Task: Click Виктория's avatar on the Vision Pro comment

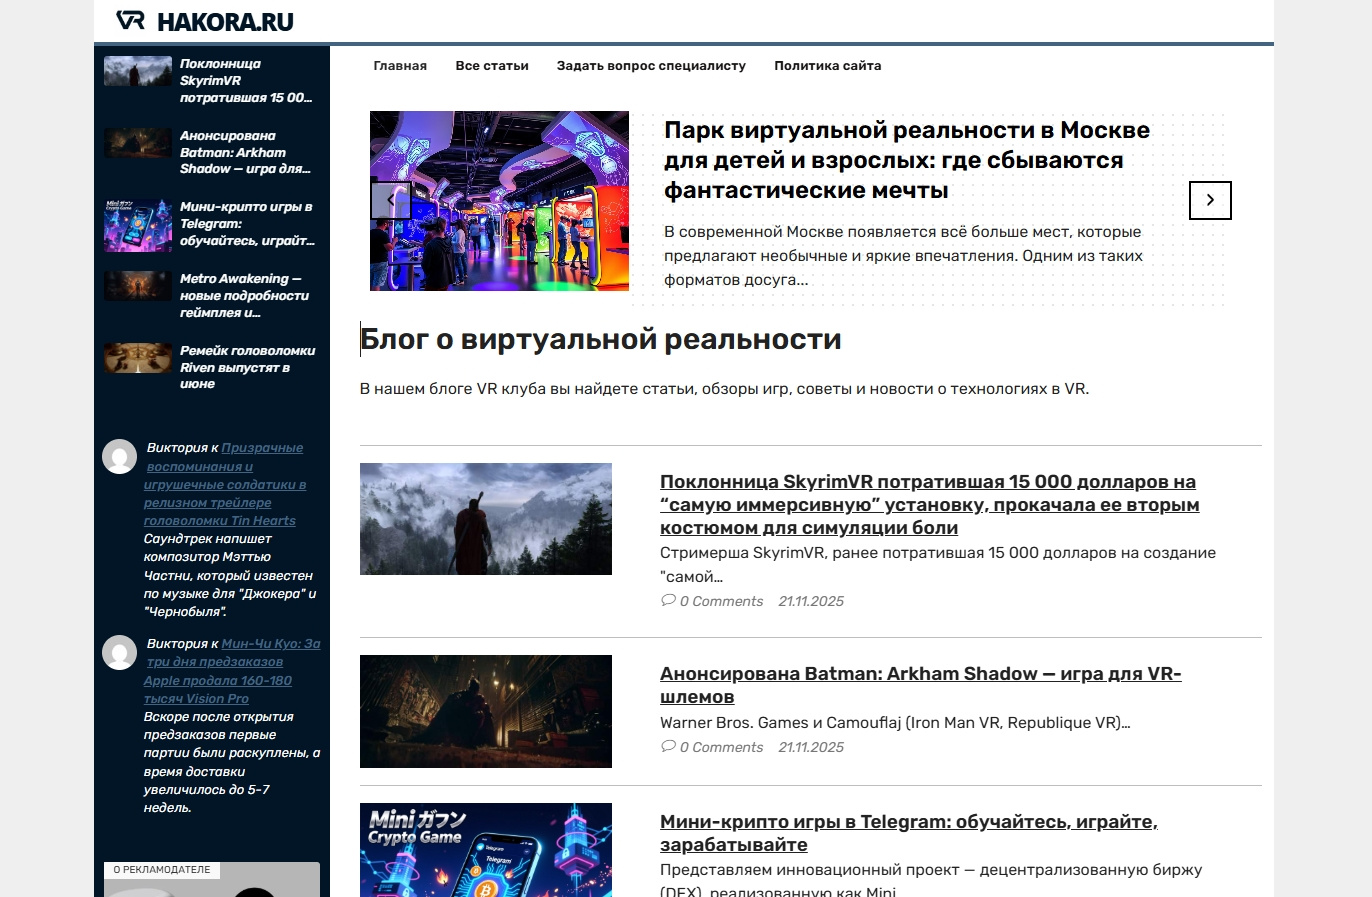Action: click(x=120, y=652)
